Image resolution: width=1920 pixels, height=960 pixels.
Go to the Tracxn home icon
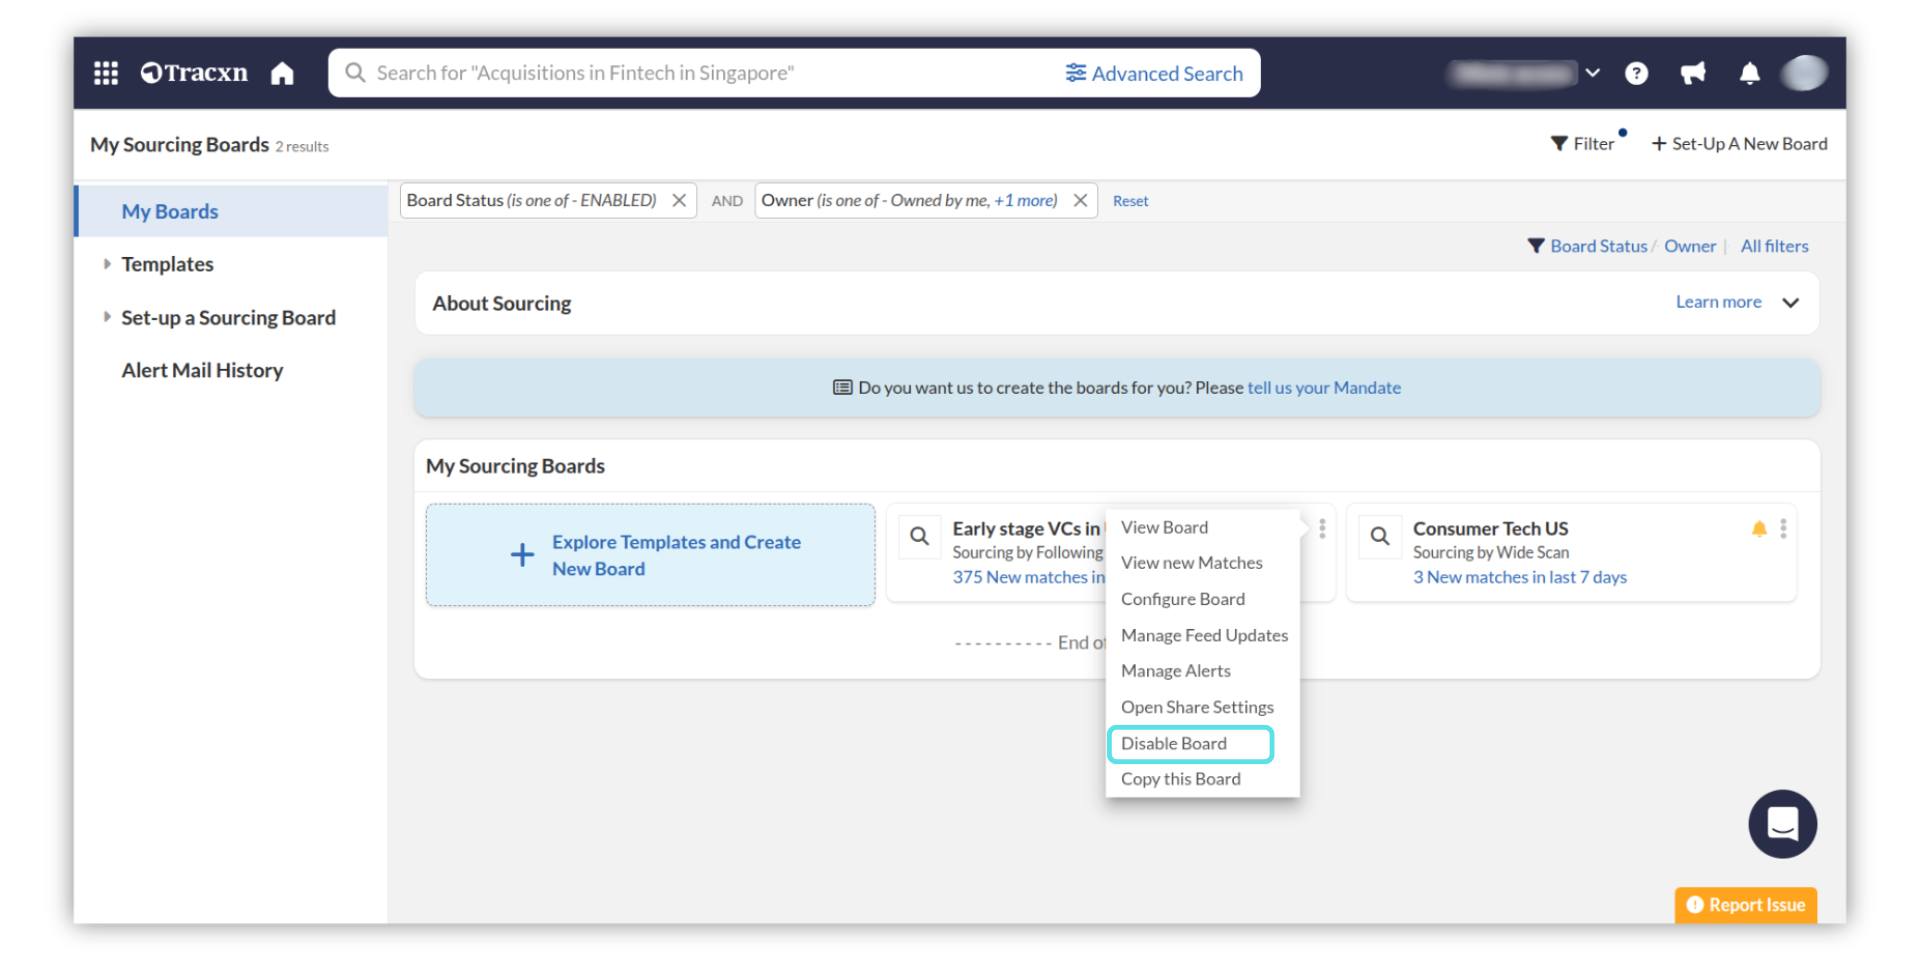point(282,73)
